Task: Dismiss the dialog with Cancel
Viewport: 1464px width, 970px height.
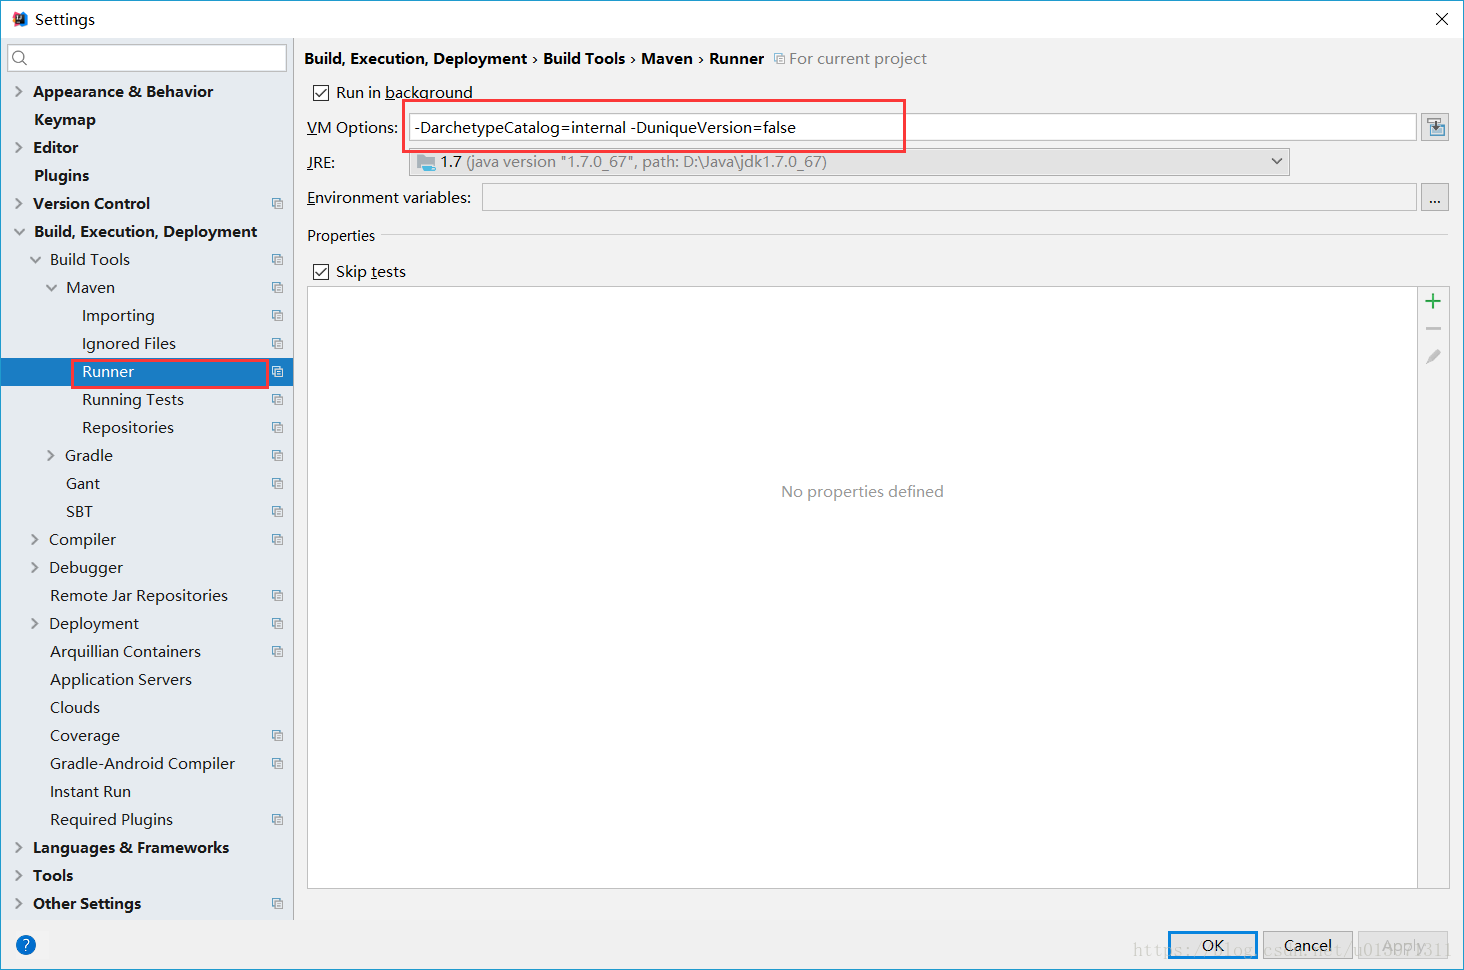Action: click(x=1307, y=944)
